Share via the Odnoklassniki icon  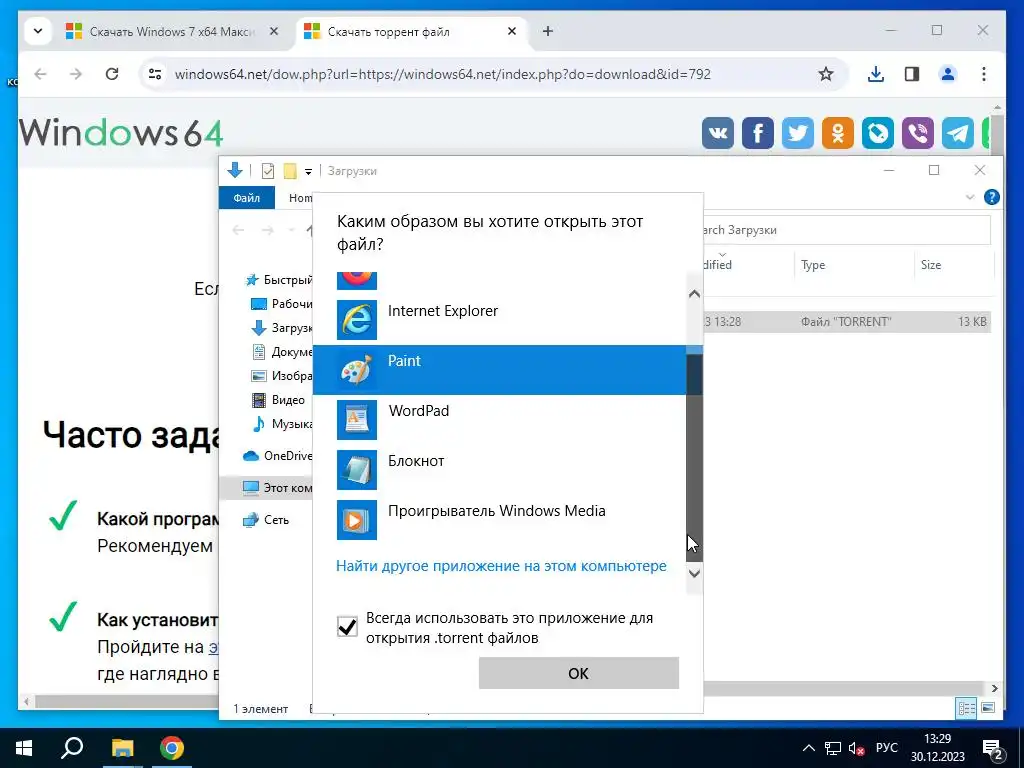pos(838,133)
